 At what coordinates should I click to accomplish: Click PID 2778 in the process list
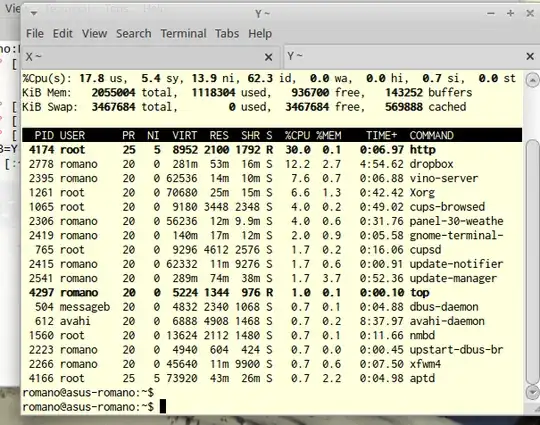[x=41, y=164]
